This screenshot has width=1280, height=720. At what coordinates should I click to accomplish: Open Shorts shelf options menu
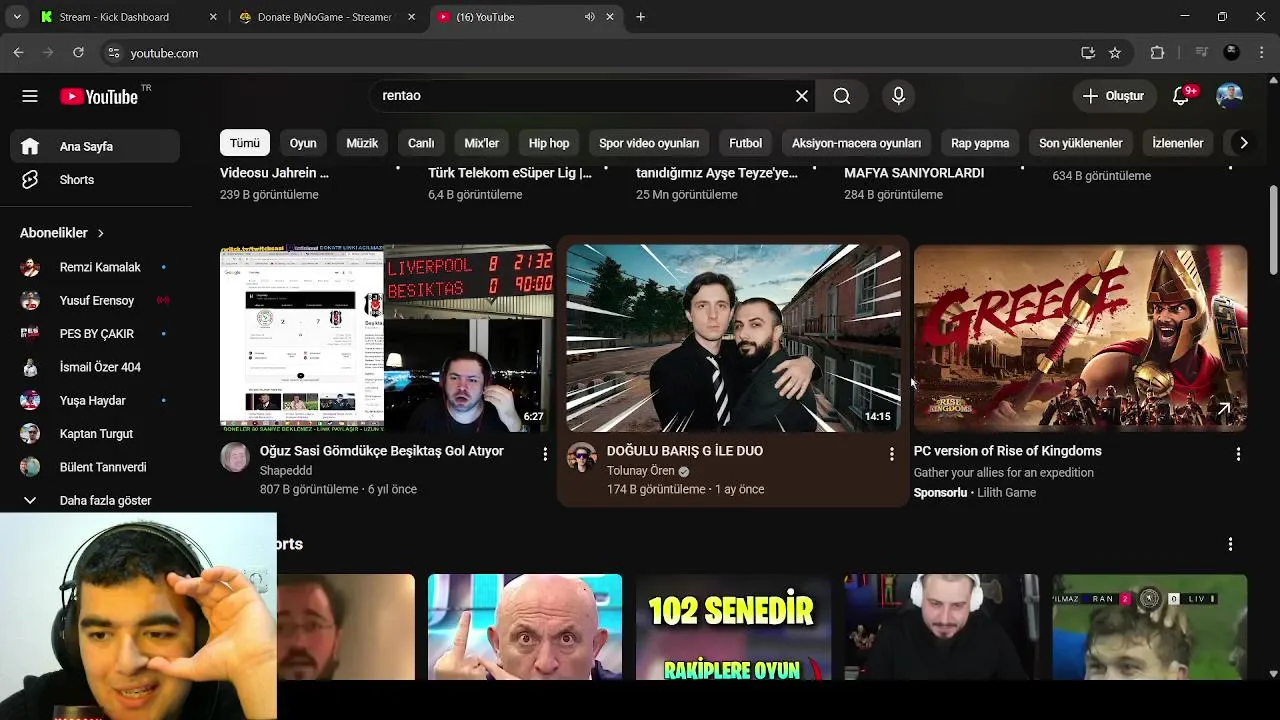[1230, 544]
